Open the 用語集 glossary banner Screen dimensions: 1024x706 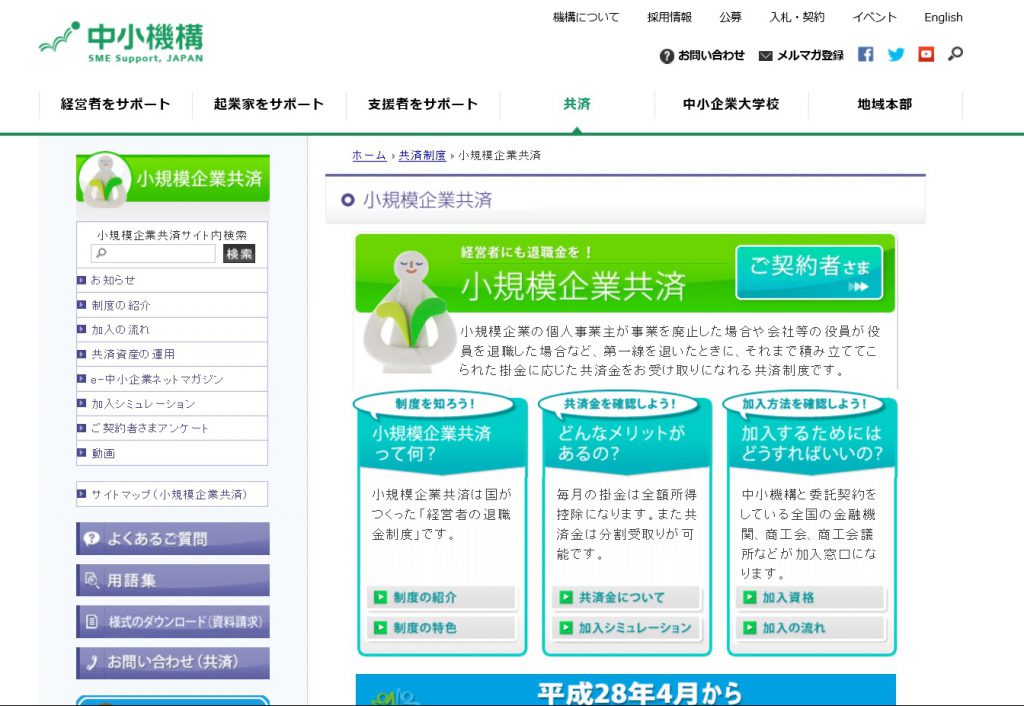173,580
